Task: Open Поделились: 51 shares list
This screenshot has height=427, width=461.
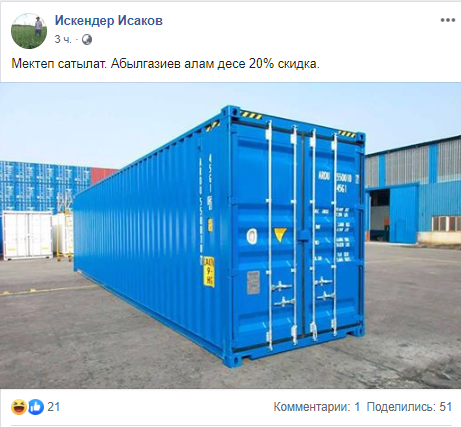Action: point(409,407)
